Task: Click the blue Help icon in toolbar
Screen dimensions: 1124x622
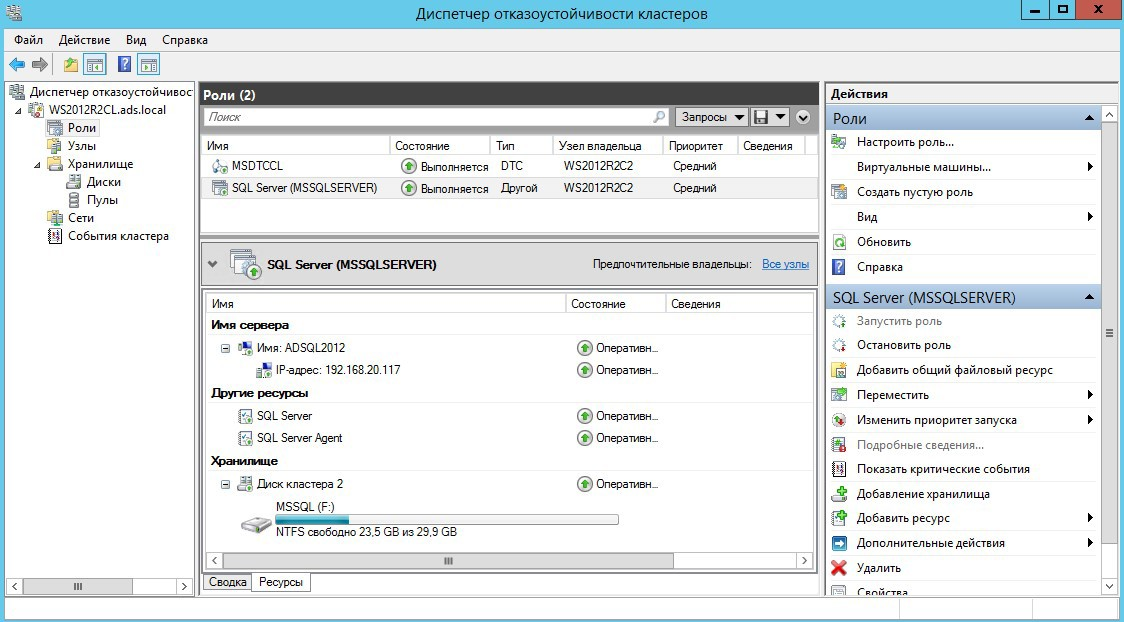Action: coord(125,65)
